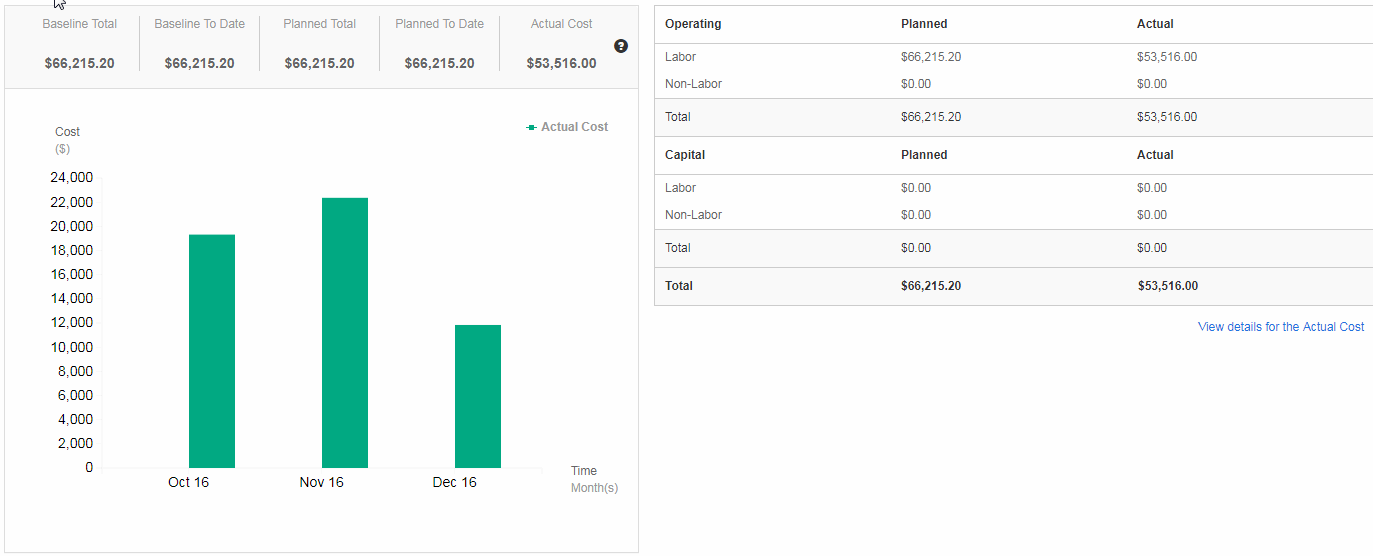Click the Baseline Total summary value
The image size is (1373, 556).
click(80, 63)
